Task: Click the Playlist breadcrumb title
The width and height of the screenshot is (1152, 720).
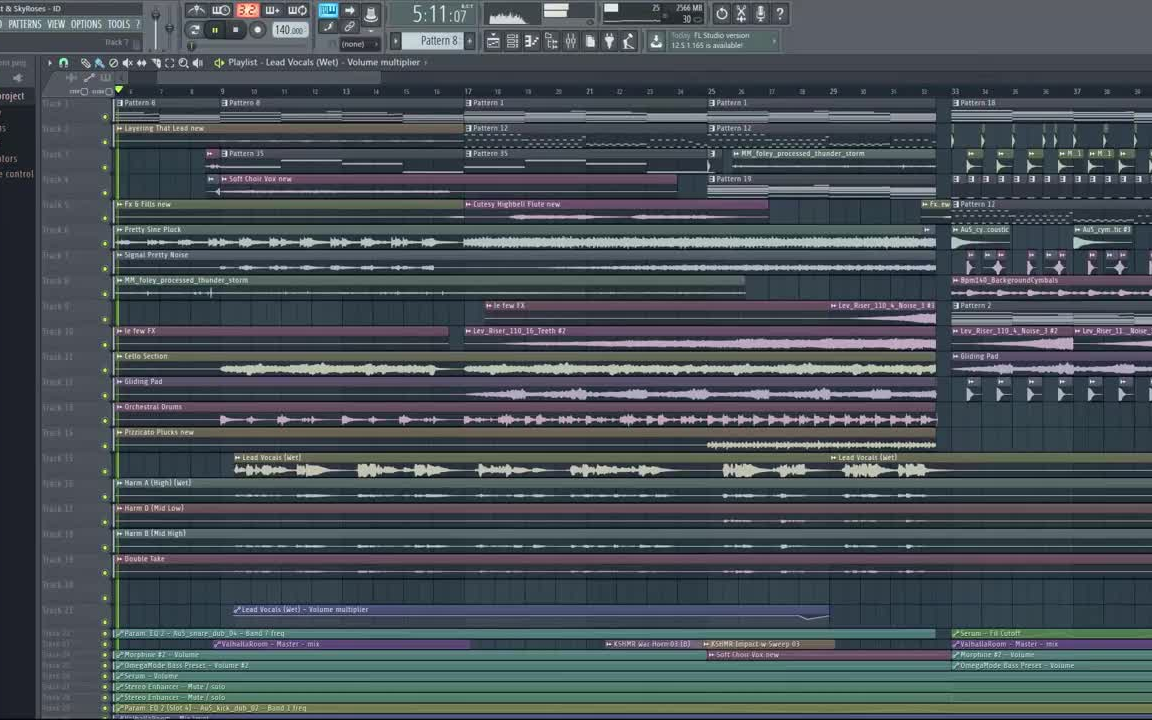Action: pos(324,62)
